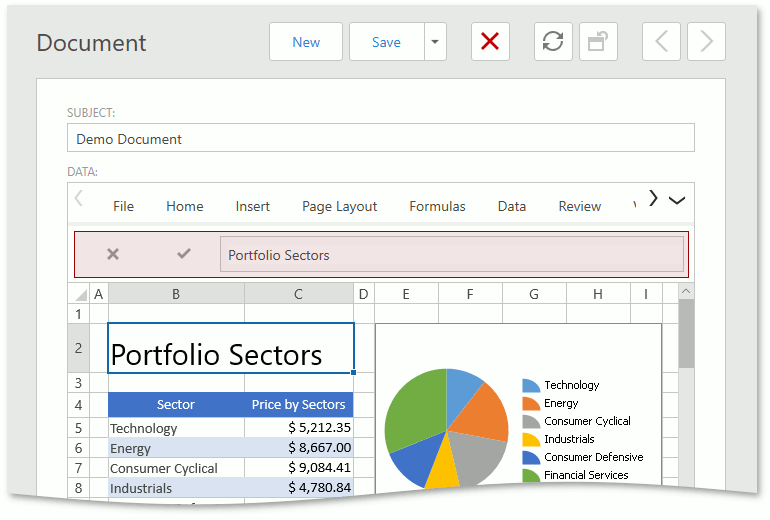Click the $ 9,084.41 cell
The image size is (770, 520).
[299, 468]
